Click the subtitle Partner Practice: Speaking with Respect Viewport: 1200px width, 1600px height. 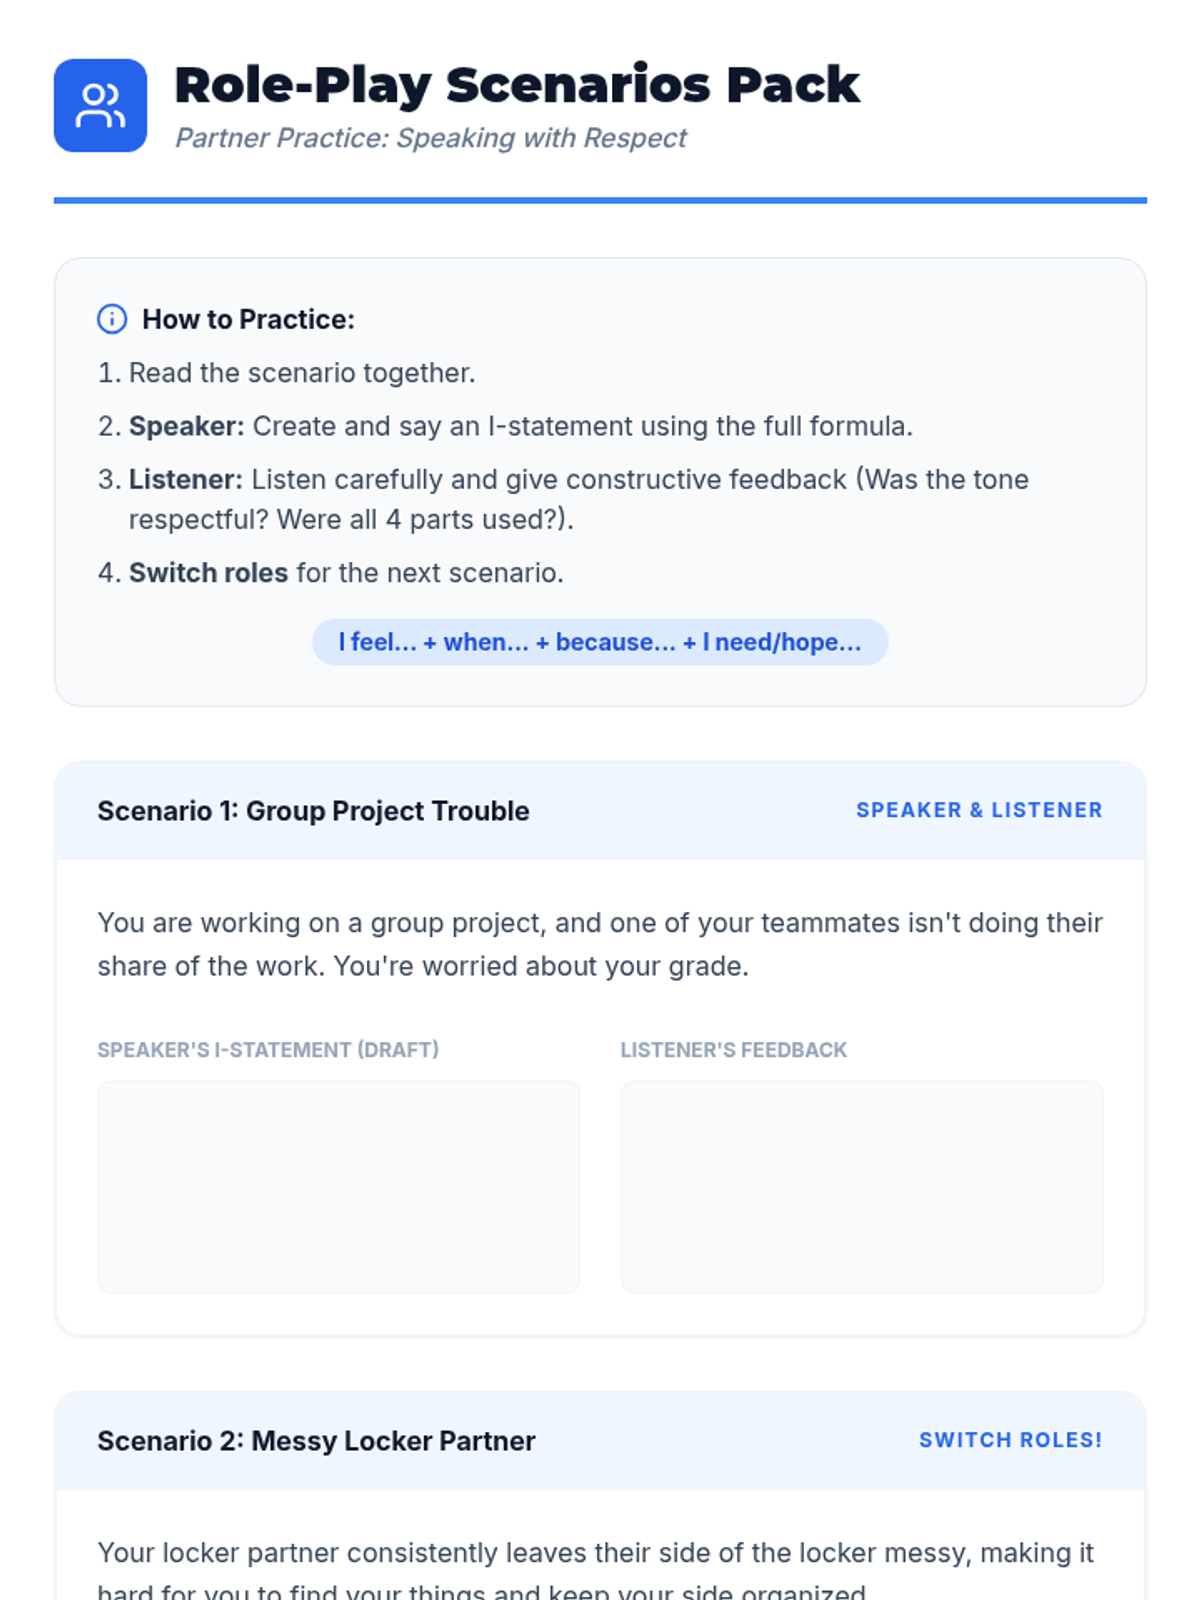pos(431,138)
